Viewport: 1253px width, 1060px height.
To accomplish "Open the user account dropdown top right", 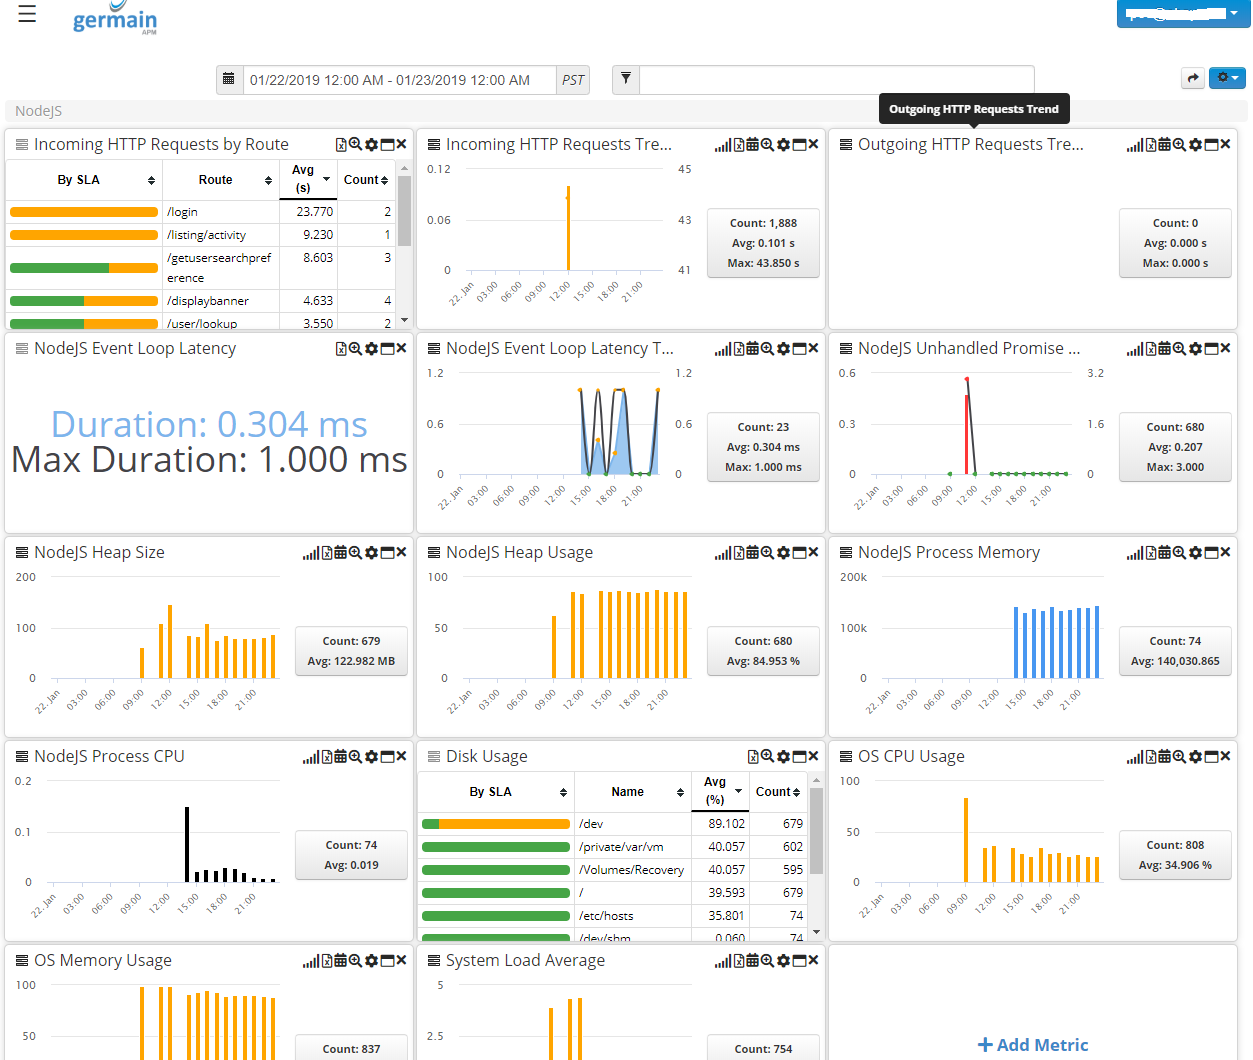I will 1183,14.
